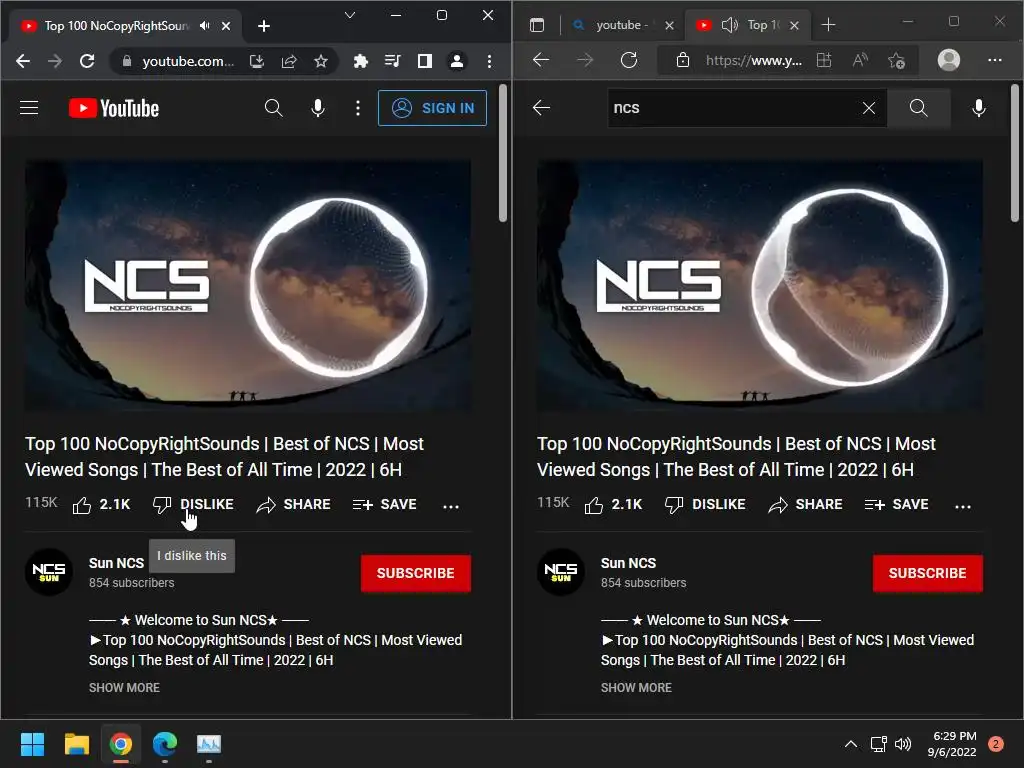Open Chrome media control icon
This screenshot has height=768, width=1024.
pos(392,61)
